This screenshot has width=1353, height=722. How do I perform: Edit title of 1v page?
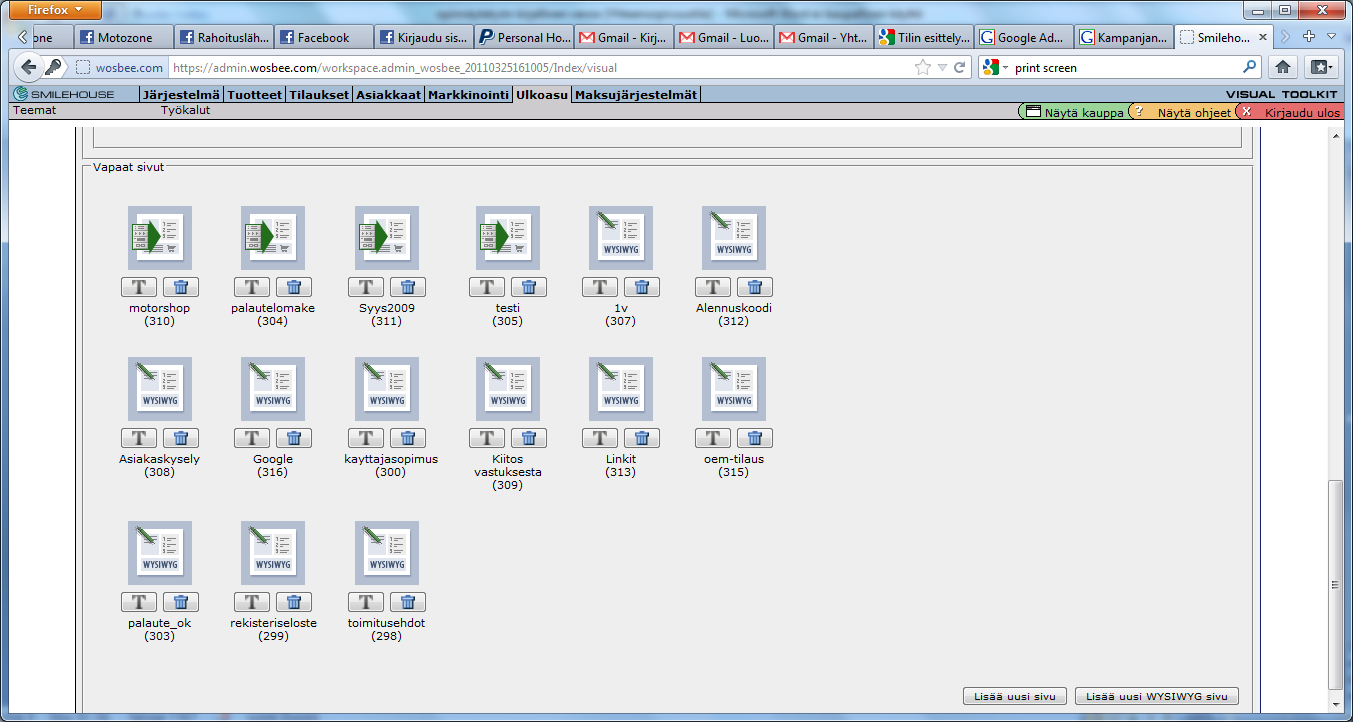pos(600,288)
